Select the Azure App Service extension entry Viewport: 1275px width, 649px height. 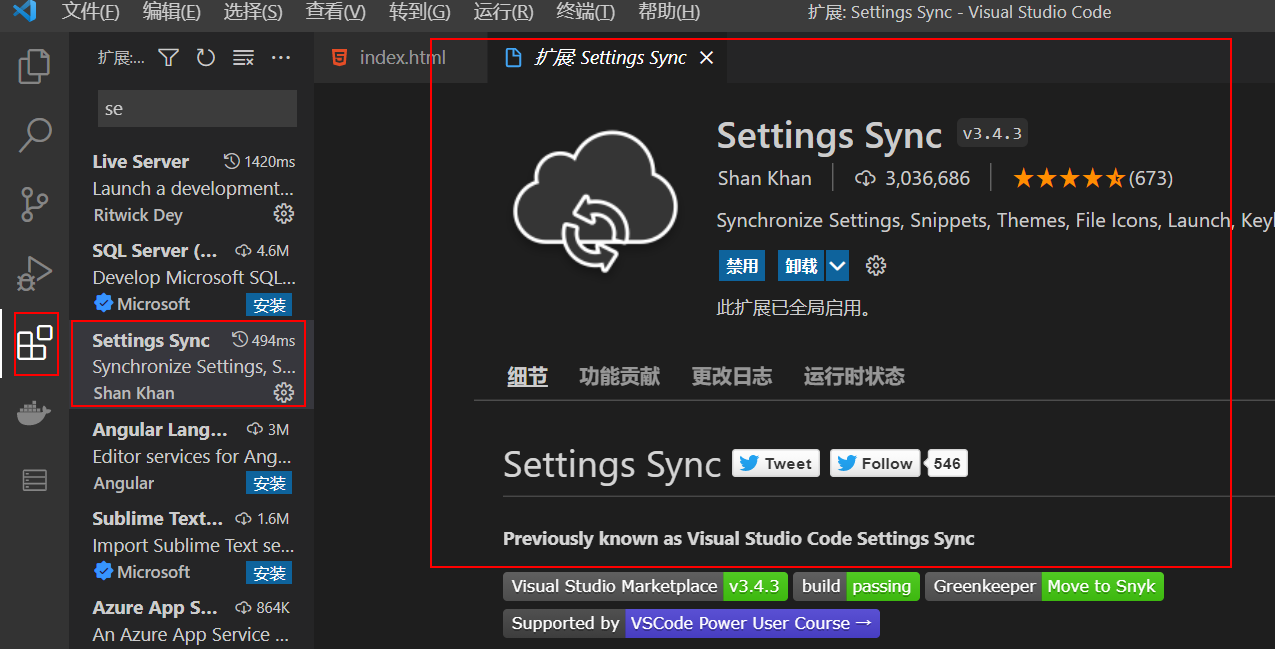click(192, 619)
